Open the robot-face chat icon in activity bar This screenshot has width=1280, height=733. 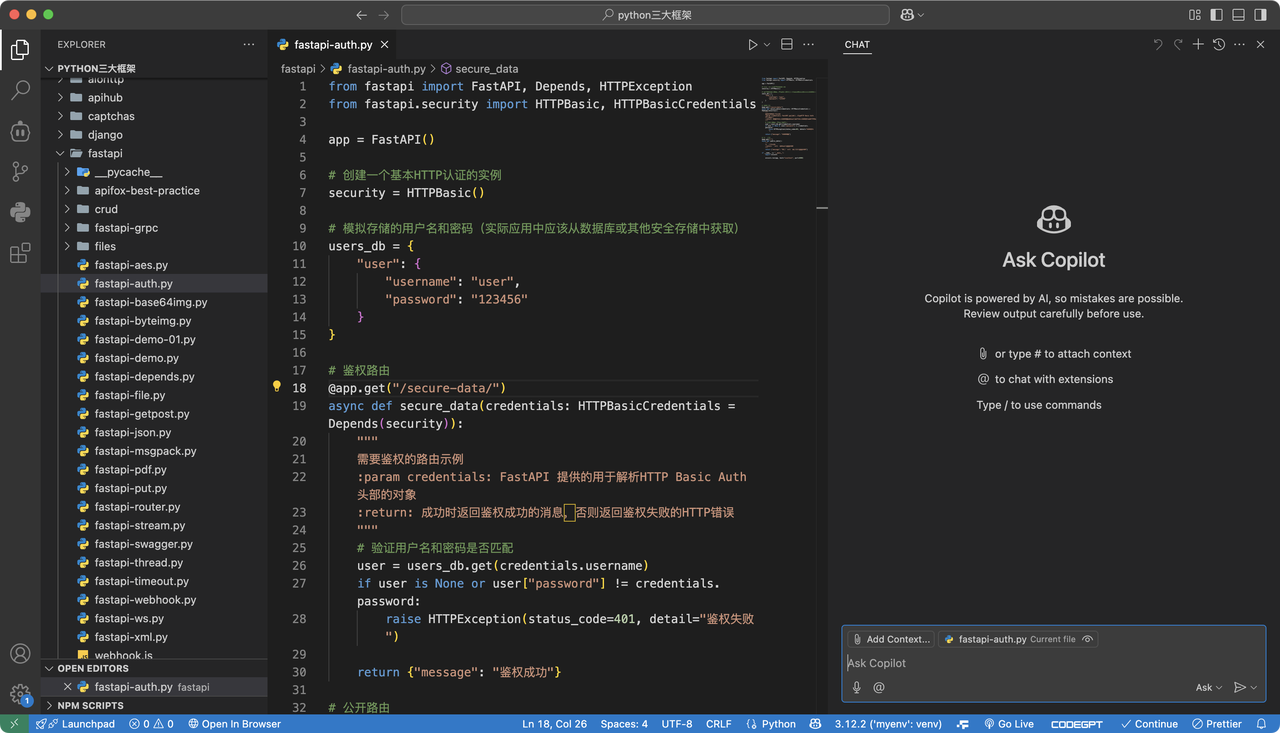pos(20,131)
